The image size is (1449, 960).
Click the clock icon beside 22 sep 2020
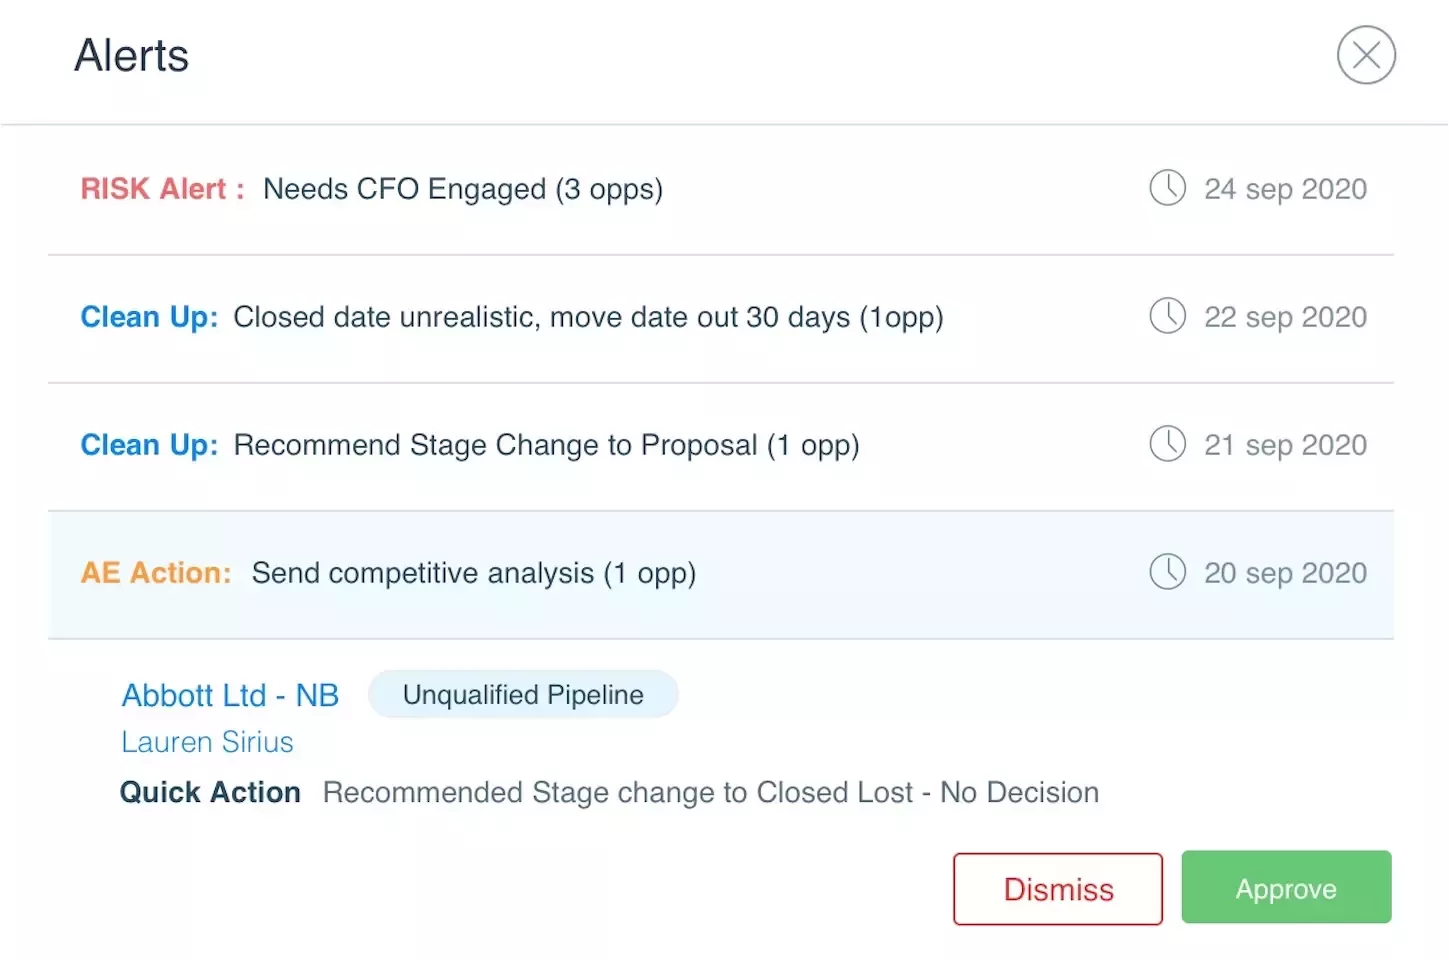[x=1167, y=316]
